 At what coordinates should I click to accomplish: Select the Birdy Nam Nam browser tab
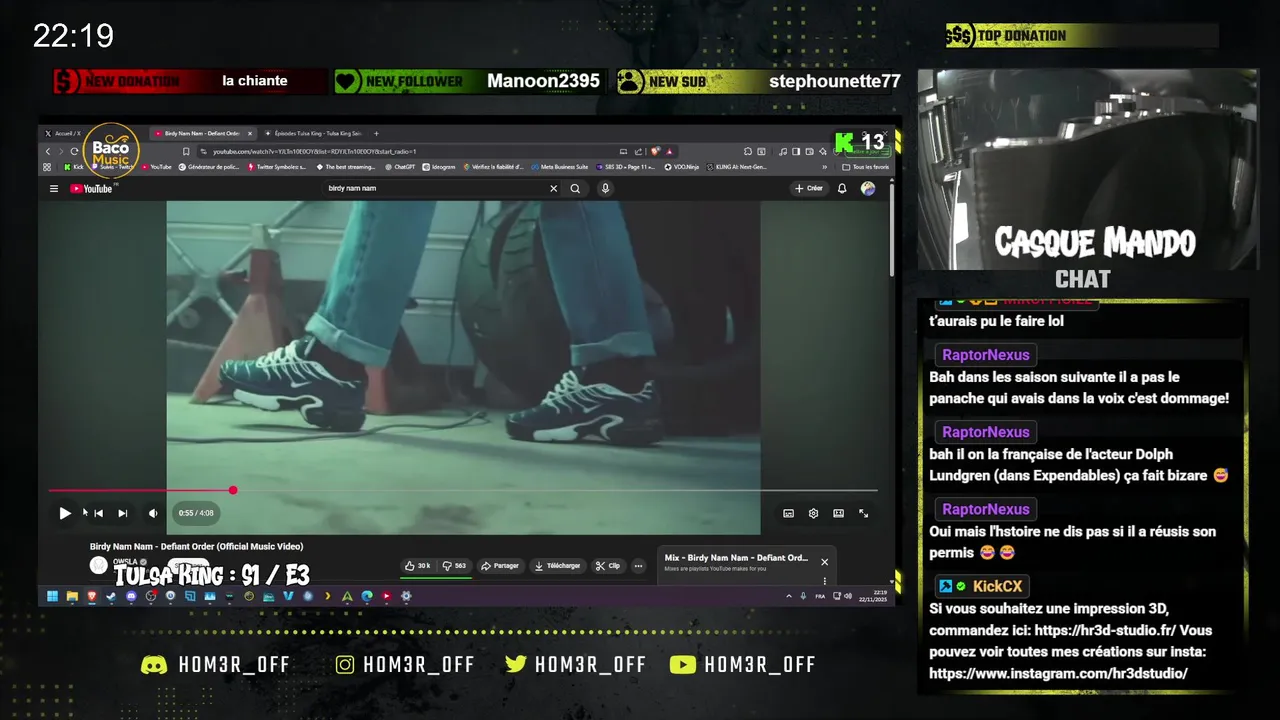click(202, 133)
